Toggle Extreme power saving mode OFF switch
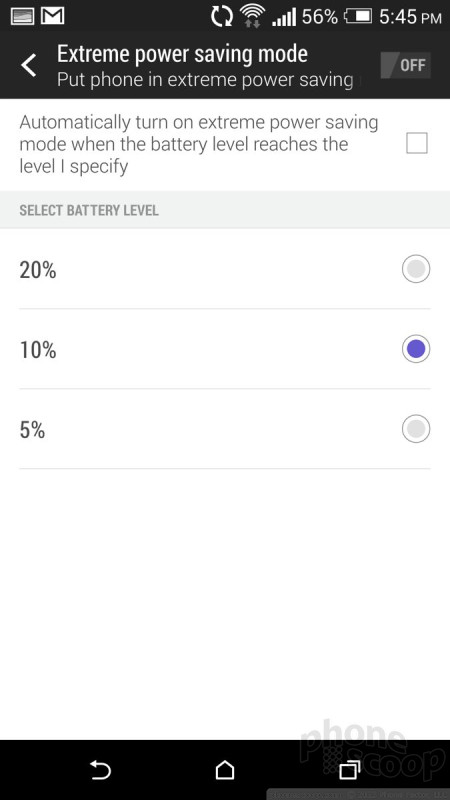The height and width of the screenshot is (800, 450). (406, 65)
